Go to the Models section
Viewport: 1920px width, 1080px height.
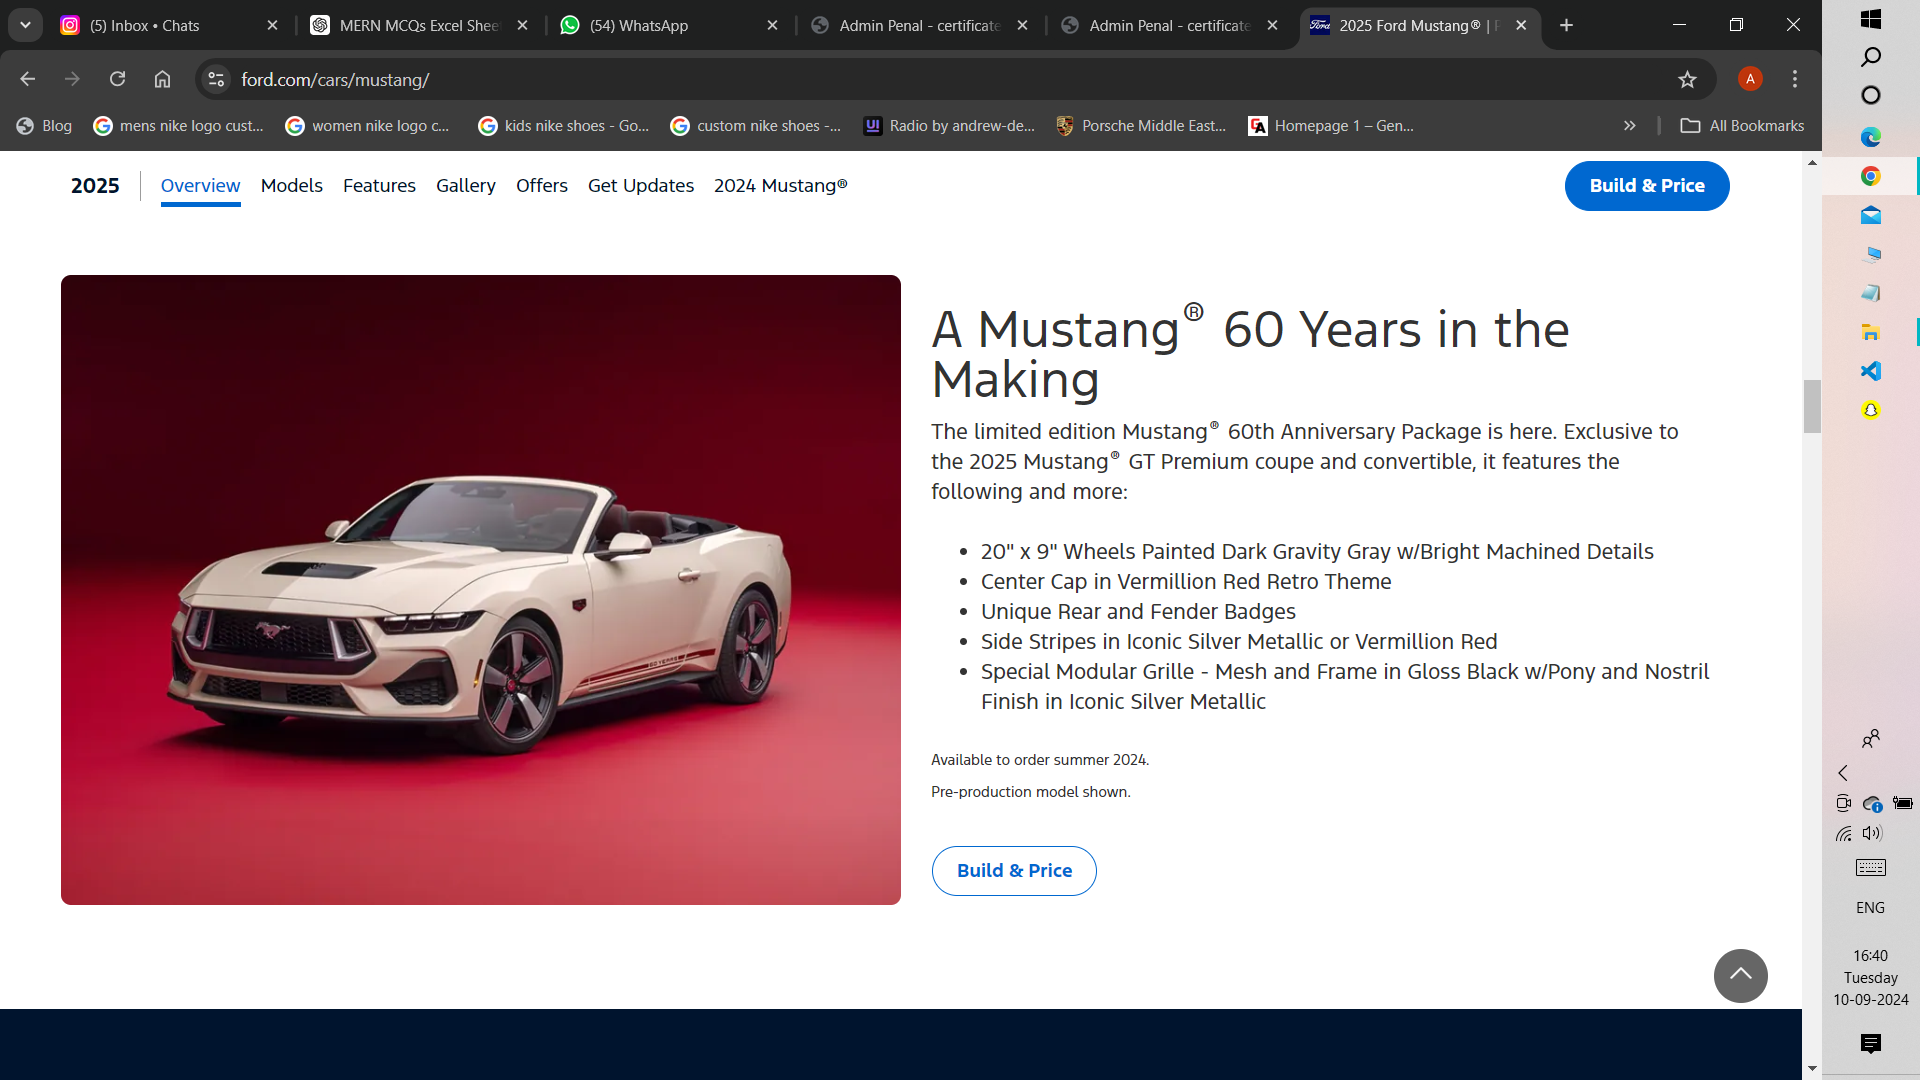coord(292,186)
